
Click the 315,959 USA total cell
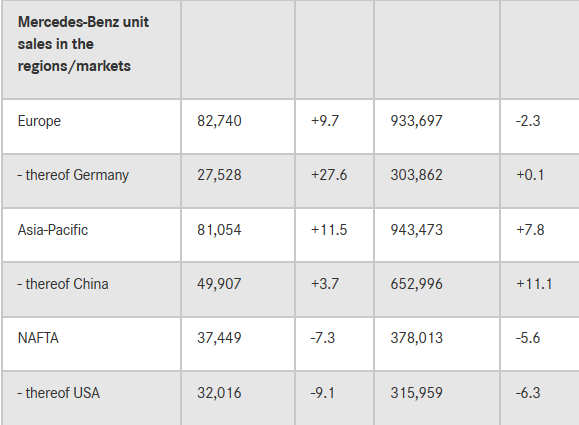[416, 393]
